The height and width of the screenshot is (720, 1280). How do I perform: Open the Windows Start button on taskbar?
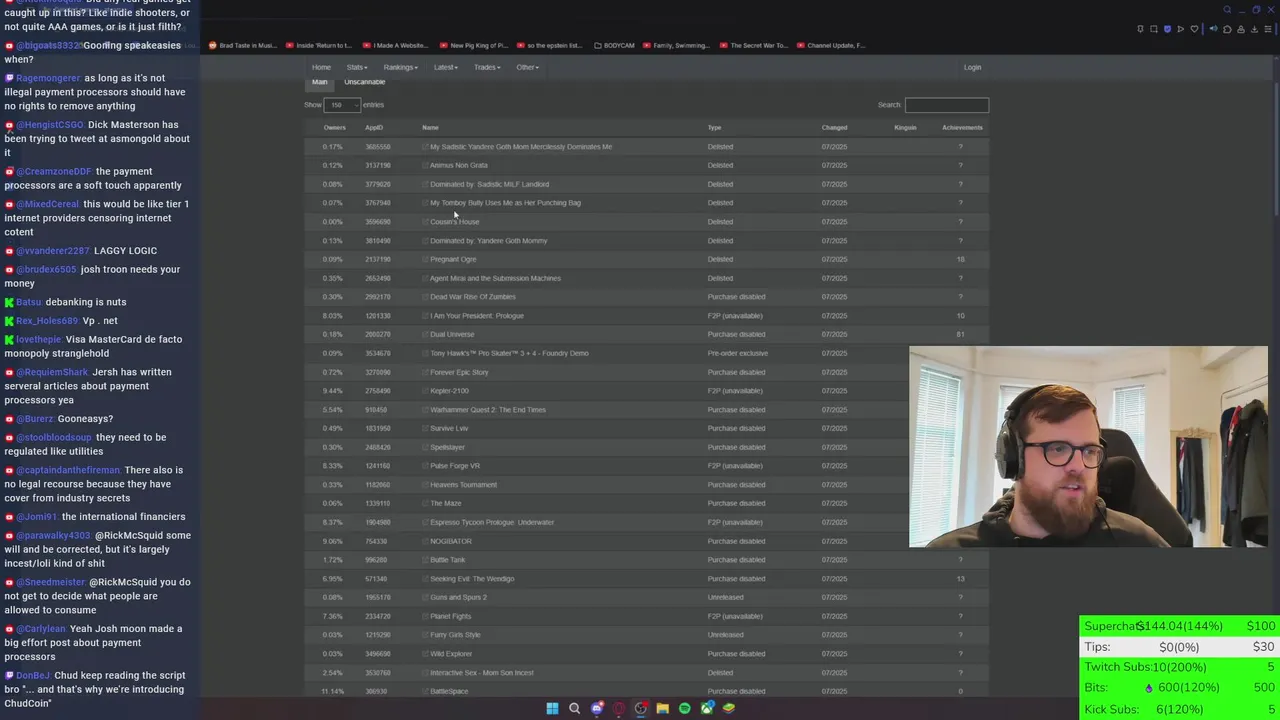pos(552,708)
